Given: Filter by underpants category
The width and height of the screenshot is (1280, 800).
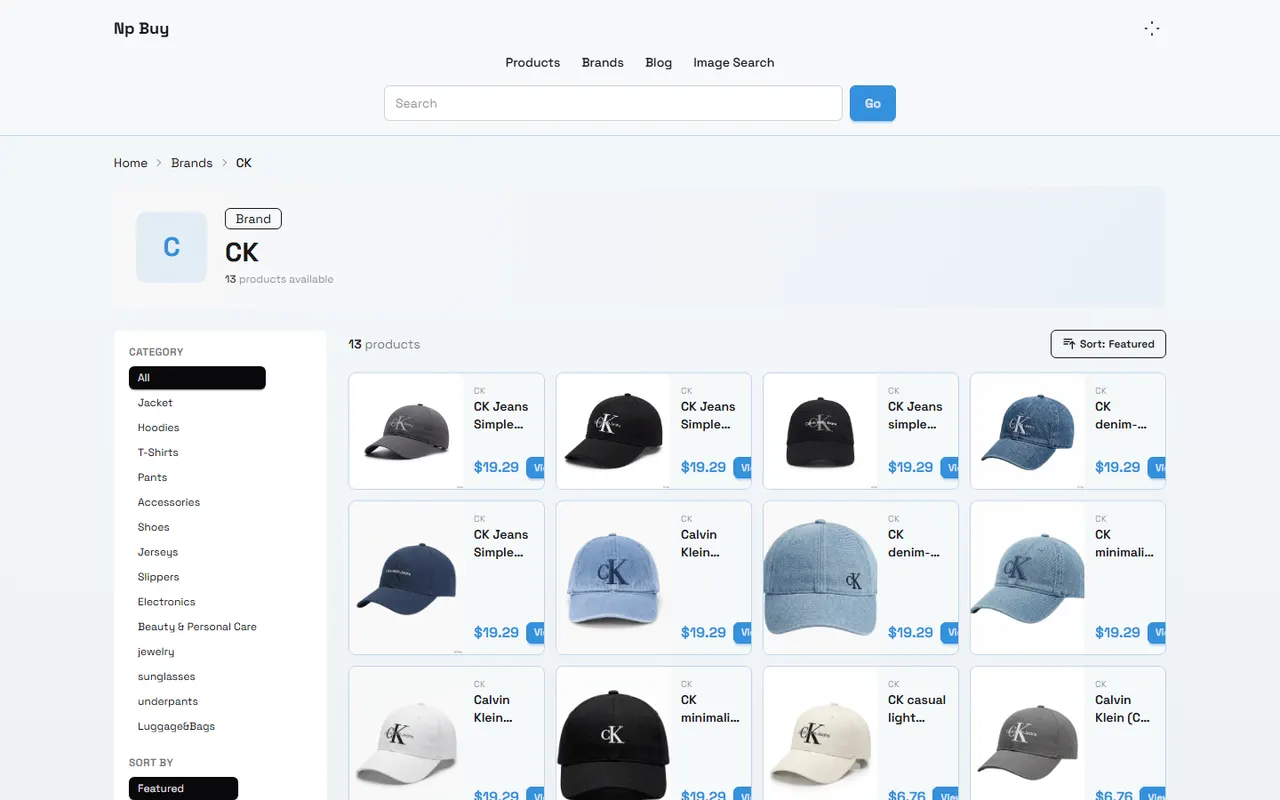Looking at the screenshot, I should pyautogui.click(x=168, y=702).
